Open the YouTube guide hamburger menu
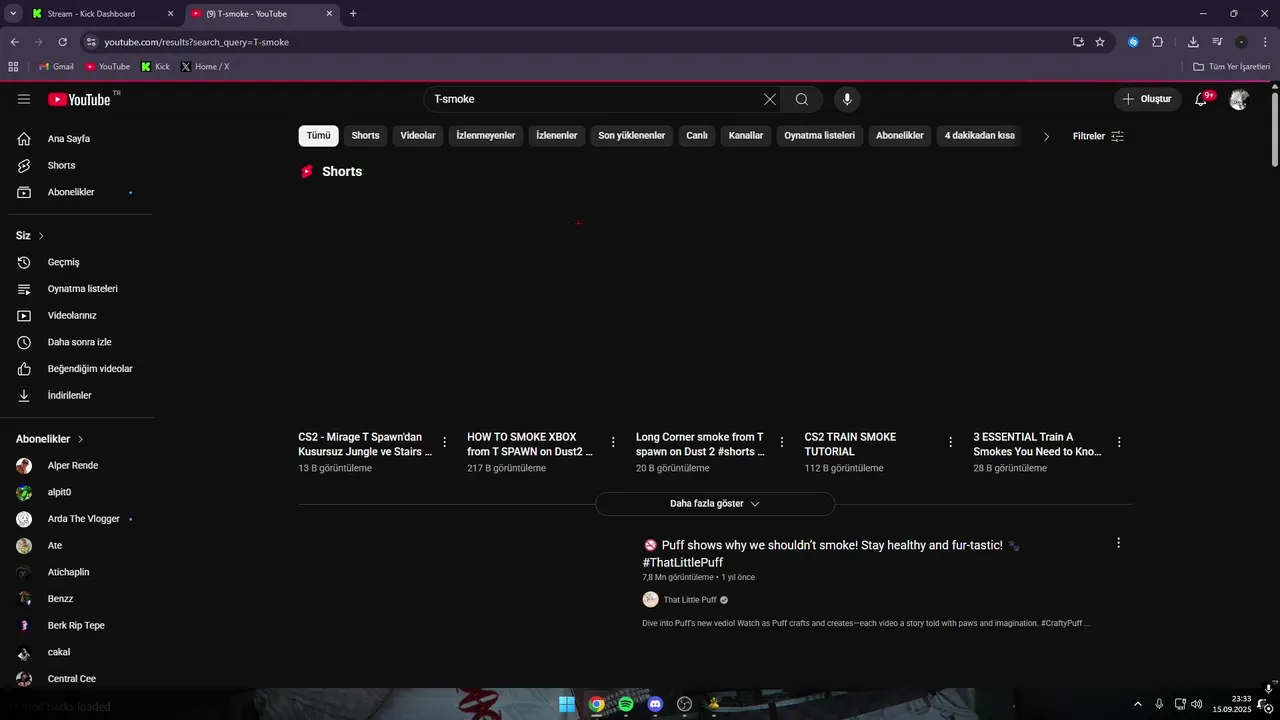This screenshot has width=1280, height=720. coord(24,99)
